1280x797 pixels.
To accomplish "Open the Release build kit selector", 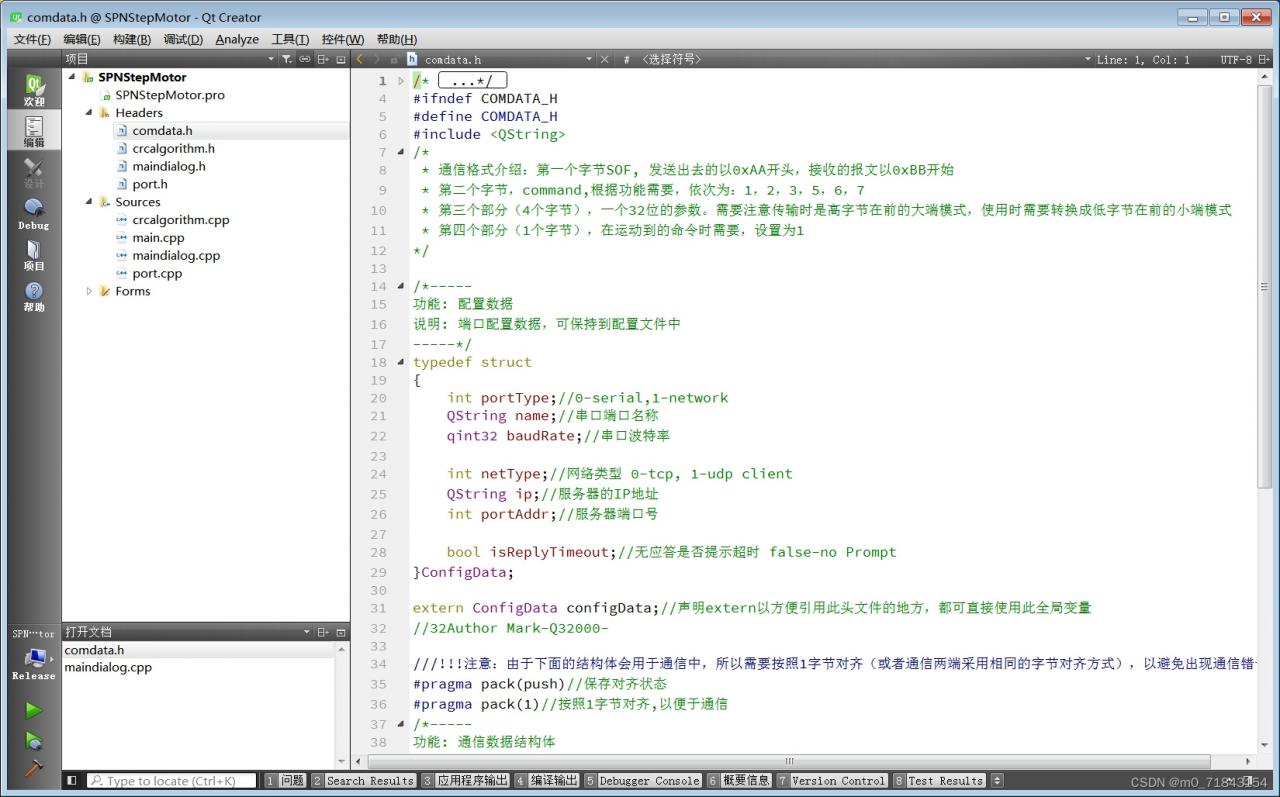I will pyautogui.click(x=34, y=663).
